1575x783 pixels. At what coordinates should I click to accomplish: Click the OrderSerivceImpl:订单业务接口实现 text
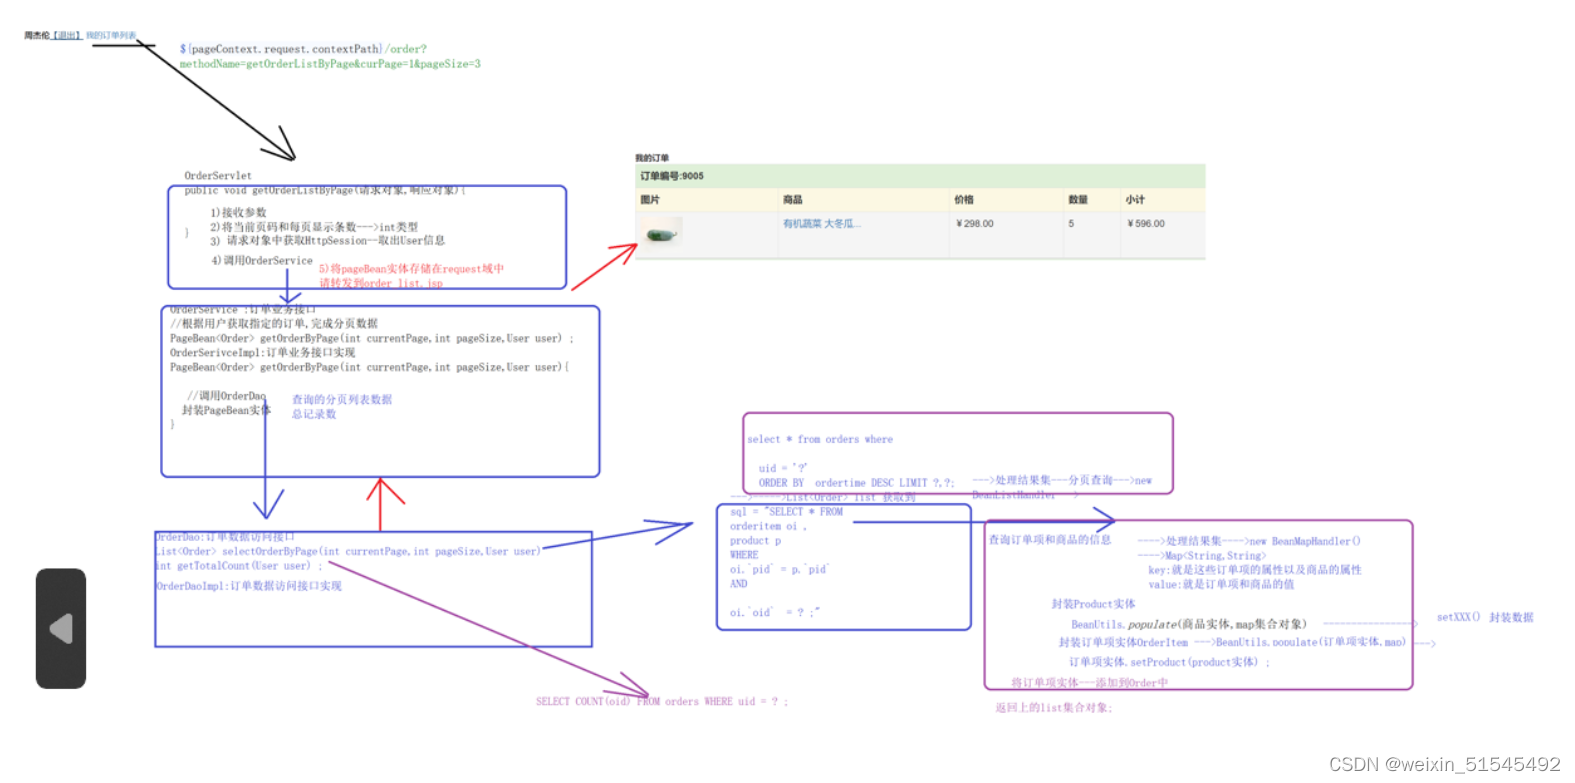pos(262,353)
